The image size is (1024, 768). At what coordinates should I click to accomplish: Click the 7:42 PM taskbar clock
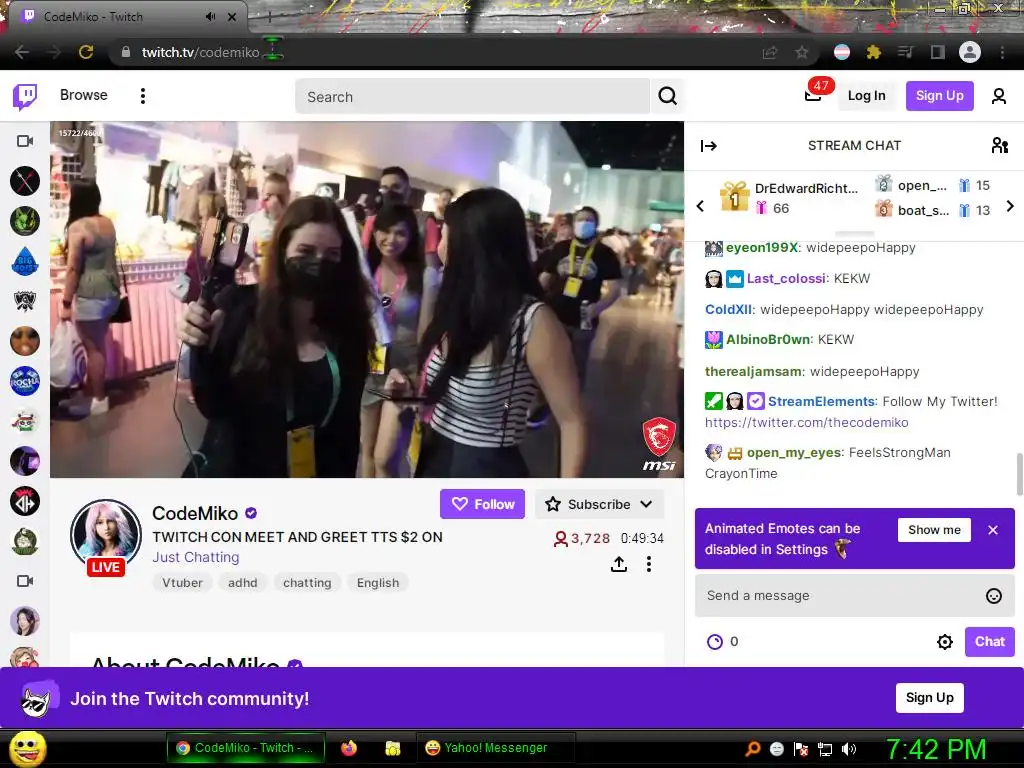935,749
